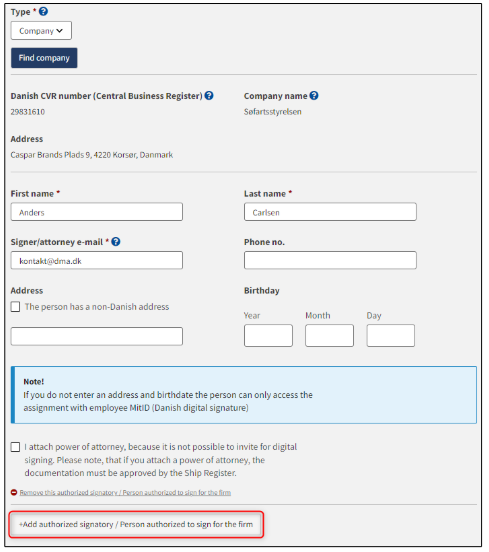Click the Find company button
489x552 pixels.
point(44,58)
